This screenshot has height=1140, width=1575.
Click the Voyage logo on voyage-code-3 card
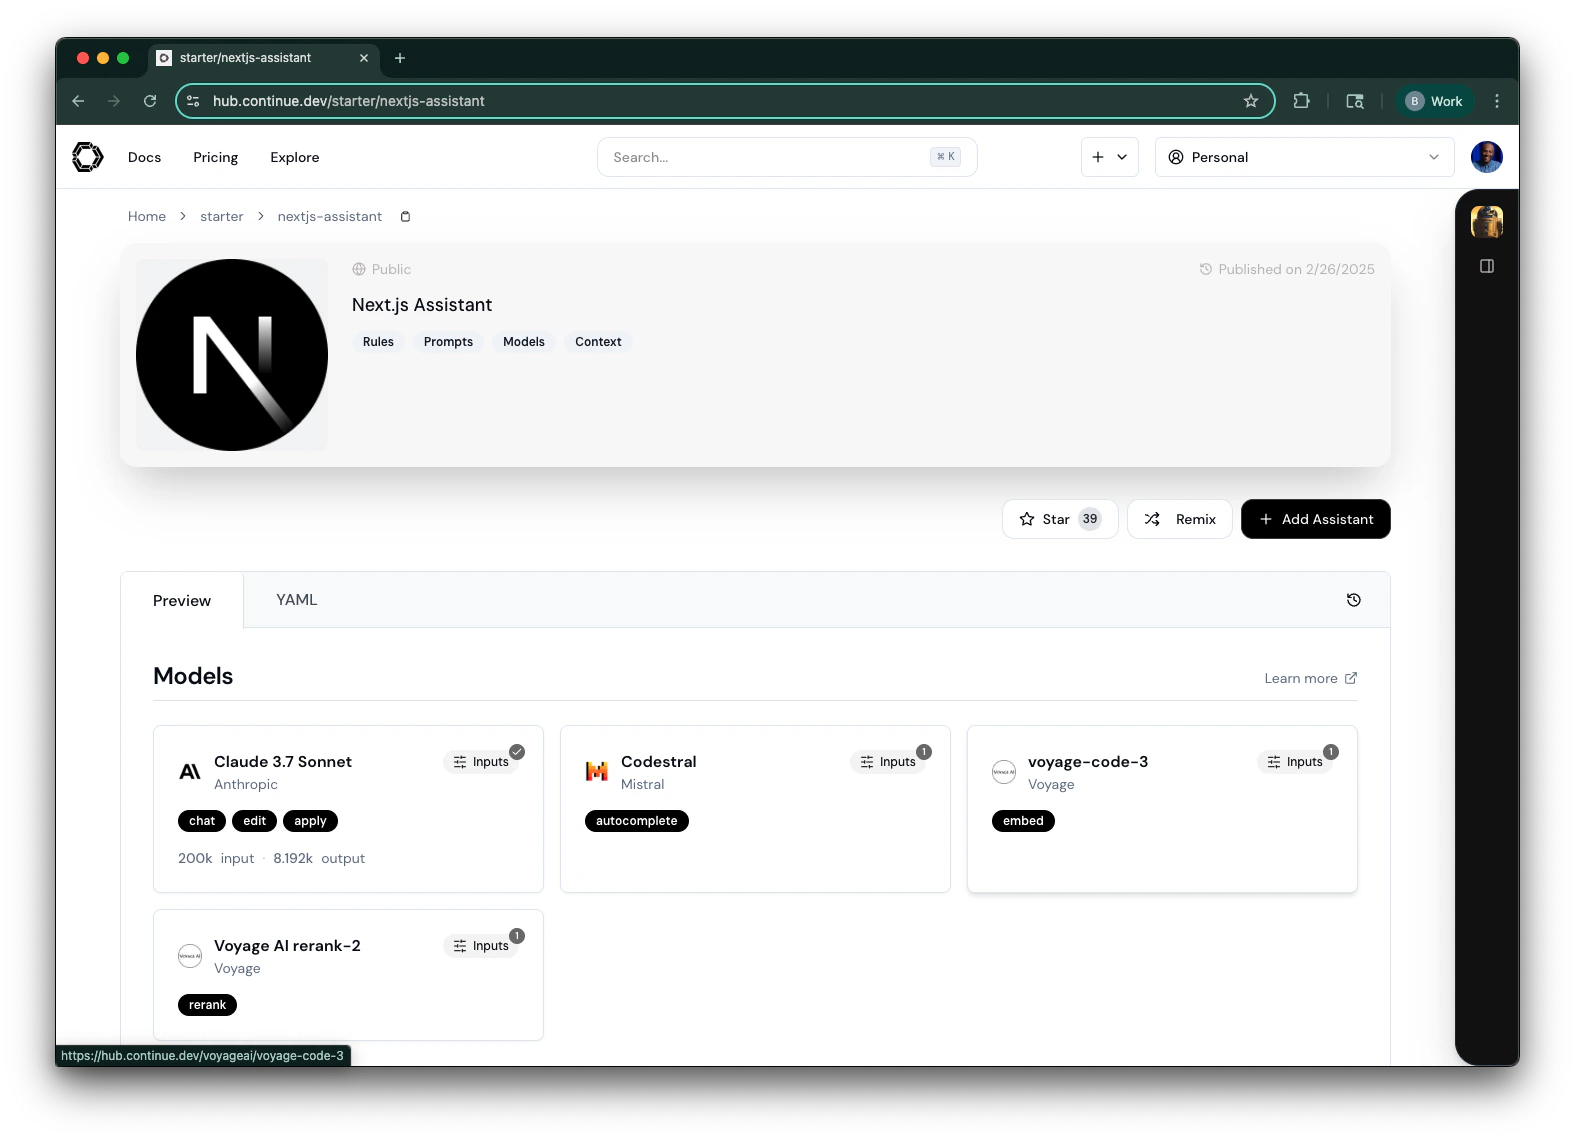[1004, 772]
